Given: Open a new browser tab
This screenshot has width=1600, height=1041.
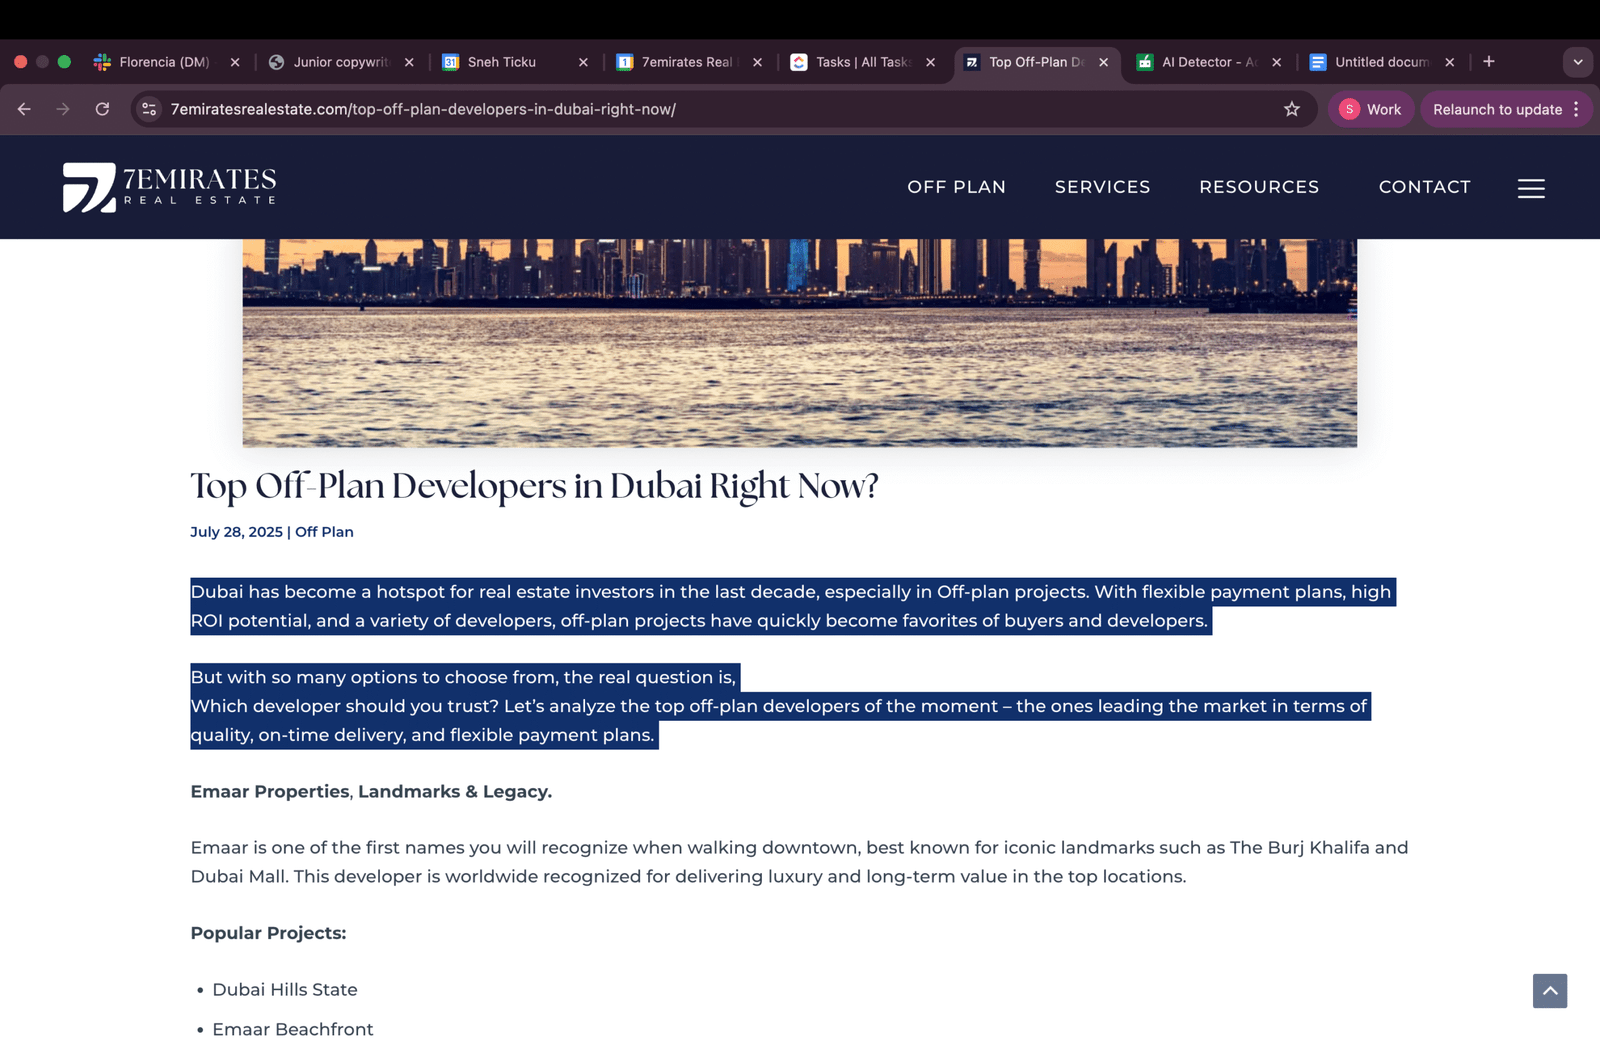Looking at the screenshot, I should coord(1489,62).
